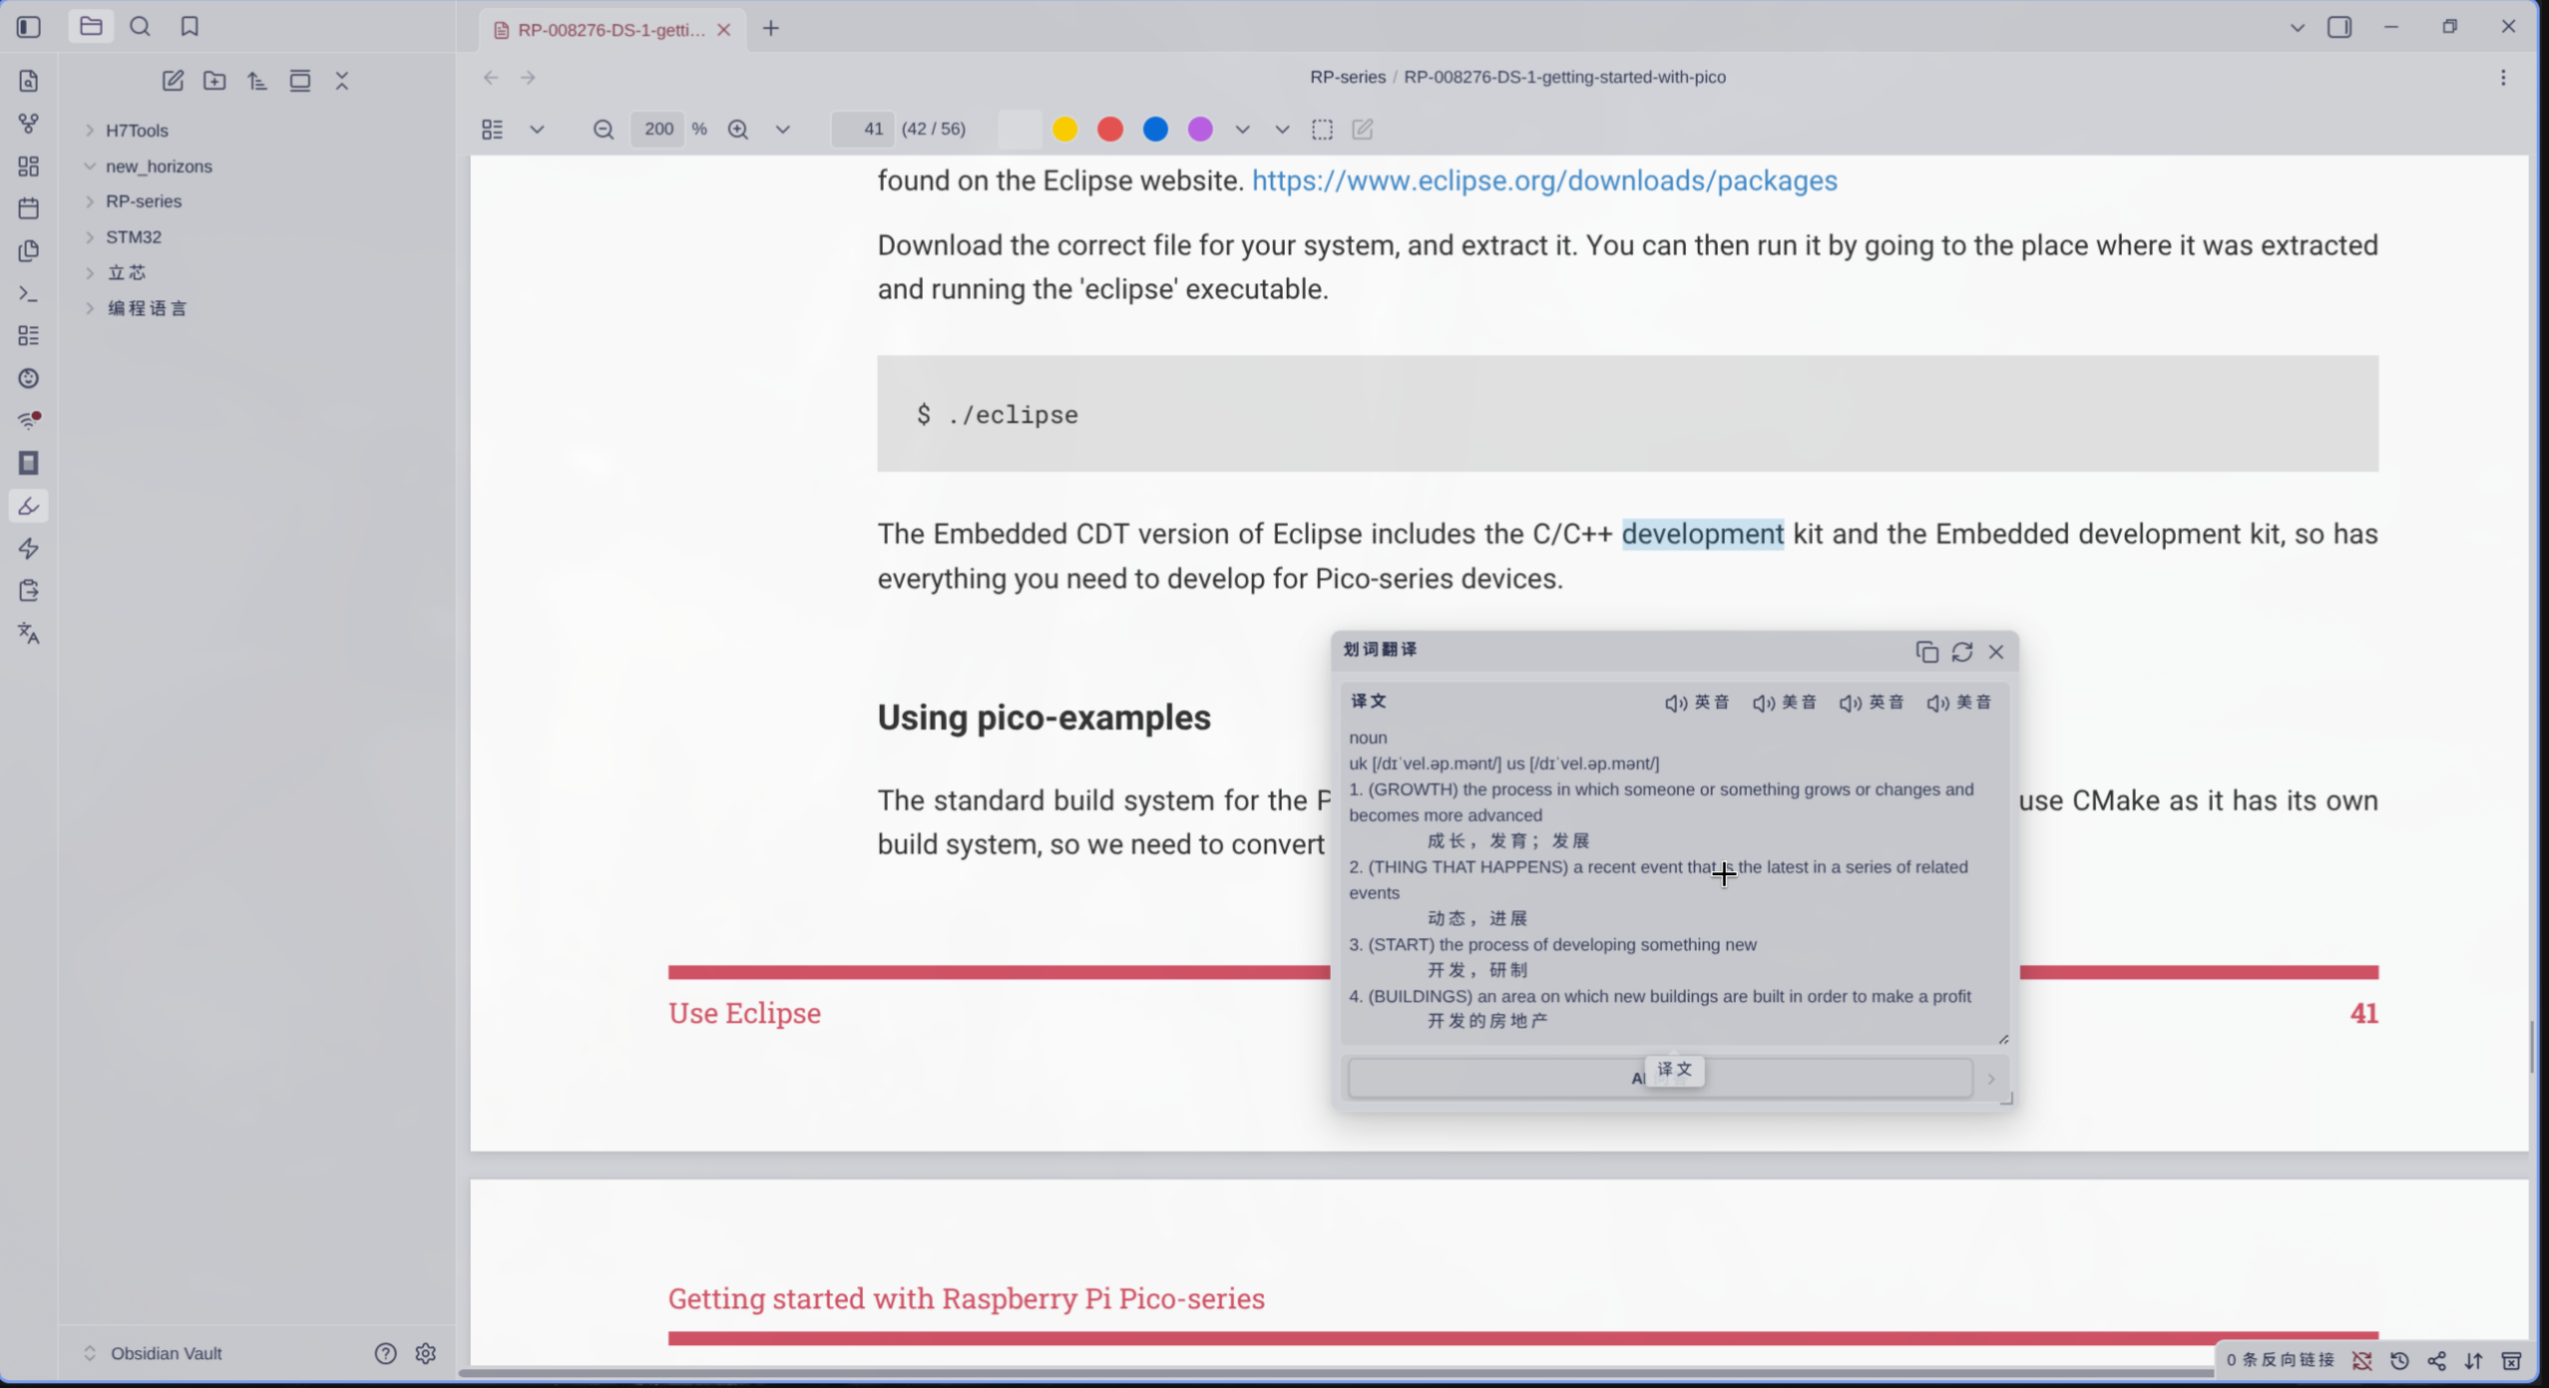This screenshot has width=2549, height=1388.
Task: Toggle the PDF outline sidebar
Action: [x=492, y=129]
